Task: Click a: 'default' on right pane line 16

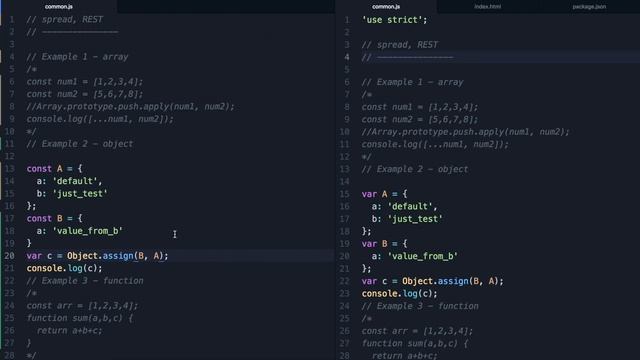Action: (404, 207)
